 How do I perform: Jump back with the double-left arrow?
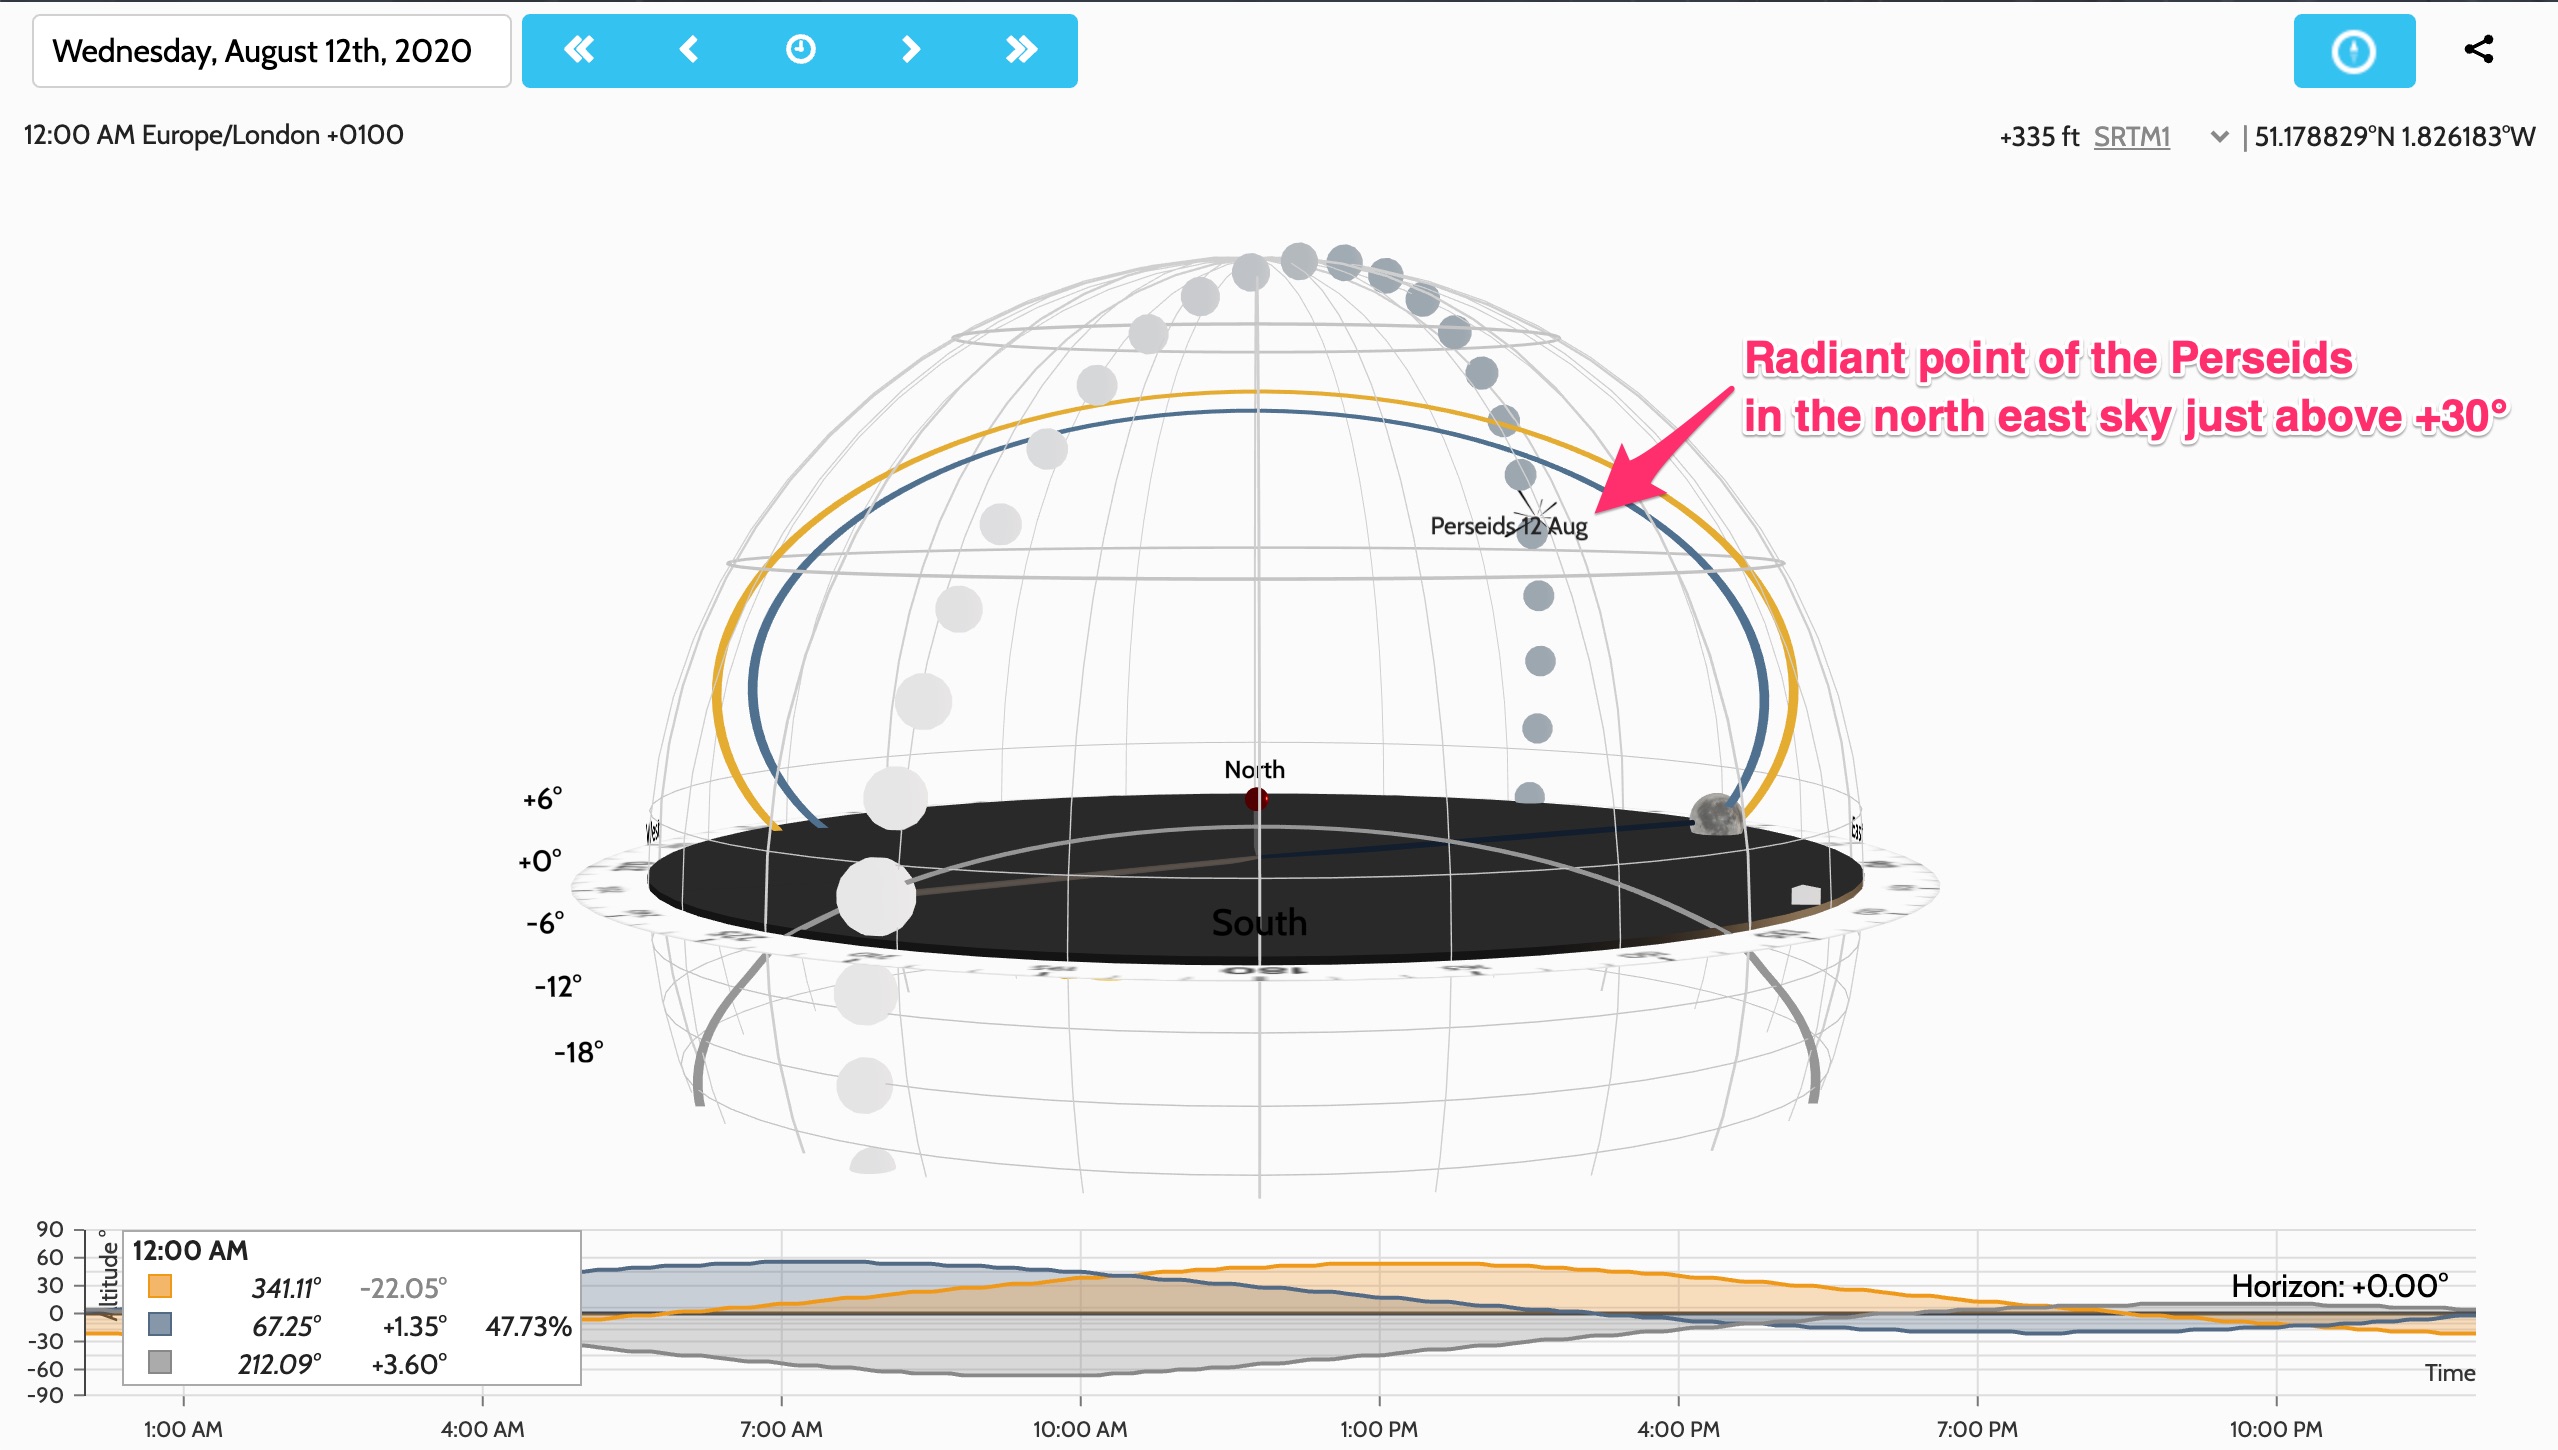[579, 50]
